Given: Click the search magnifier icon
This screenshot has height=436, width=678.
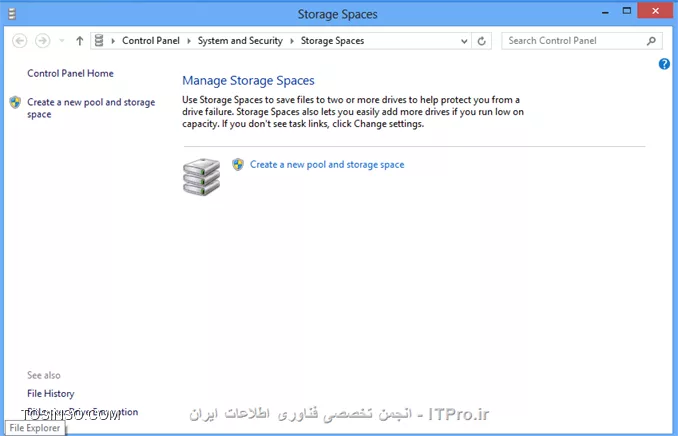Looking at the screenshot, I should (x=652, y=41).
